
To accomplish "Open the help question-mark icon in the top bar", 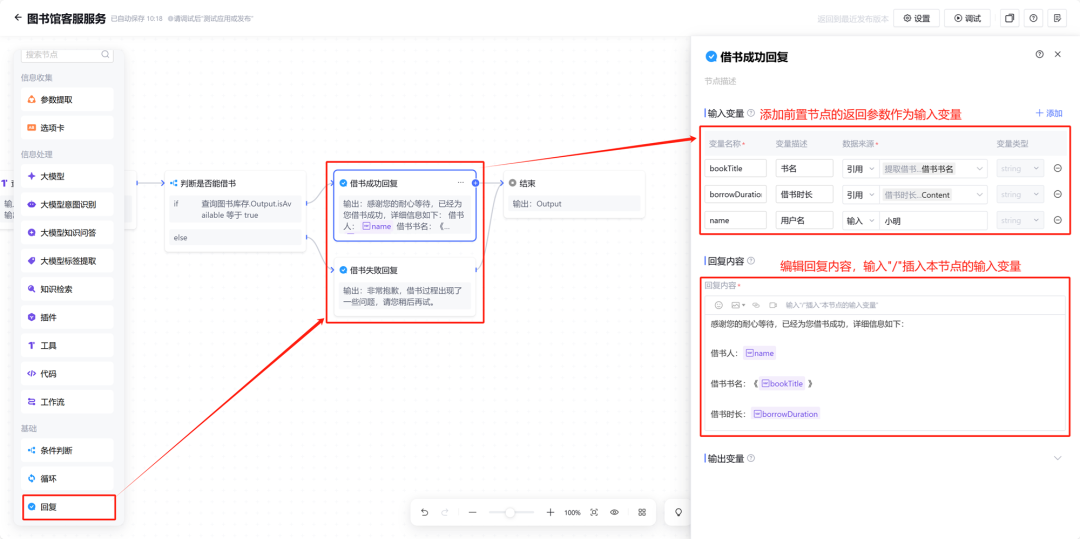I will click(x=1033, y=19).
